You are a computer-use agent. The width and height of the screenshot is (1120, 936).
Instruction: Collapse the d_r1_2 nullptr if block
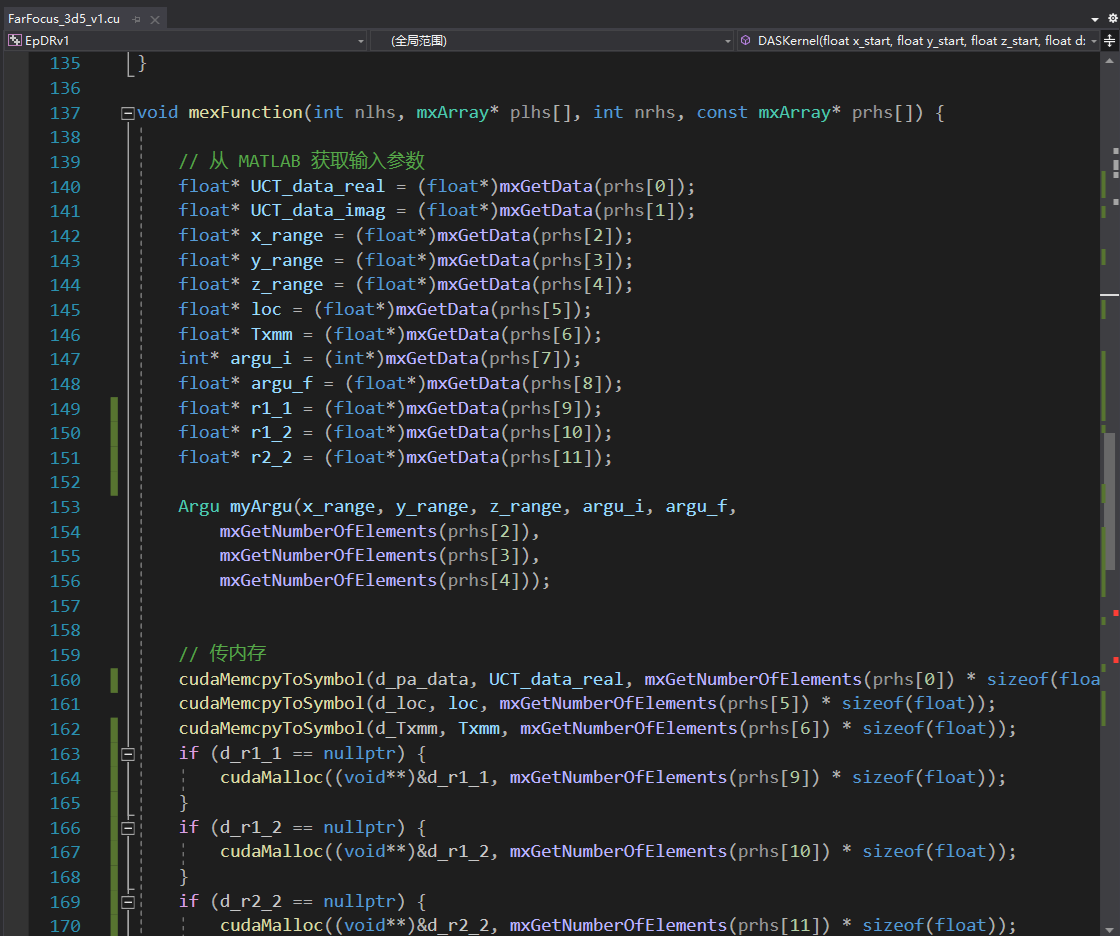pyautogui.click(x=128, y=828)
